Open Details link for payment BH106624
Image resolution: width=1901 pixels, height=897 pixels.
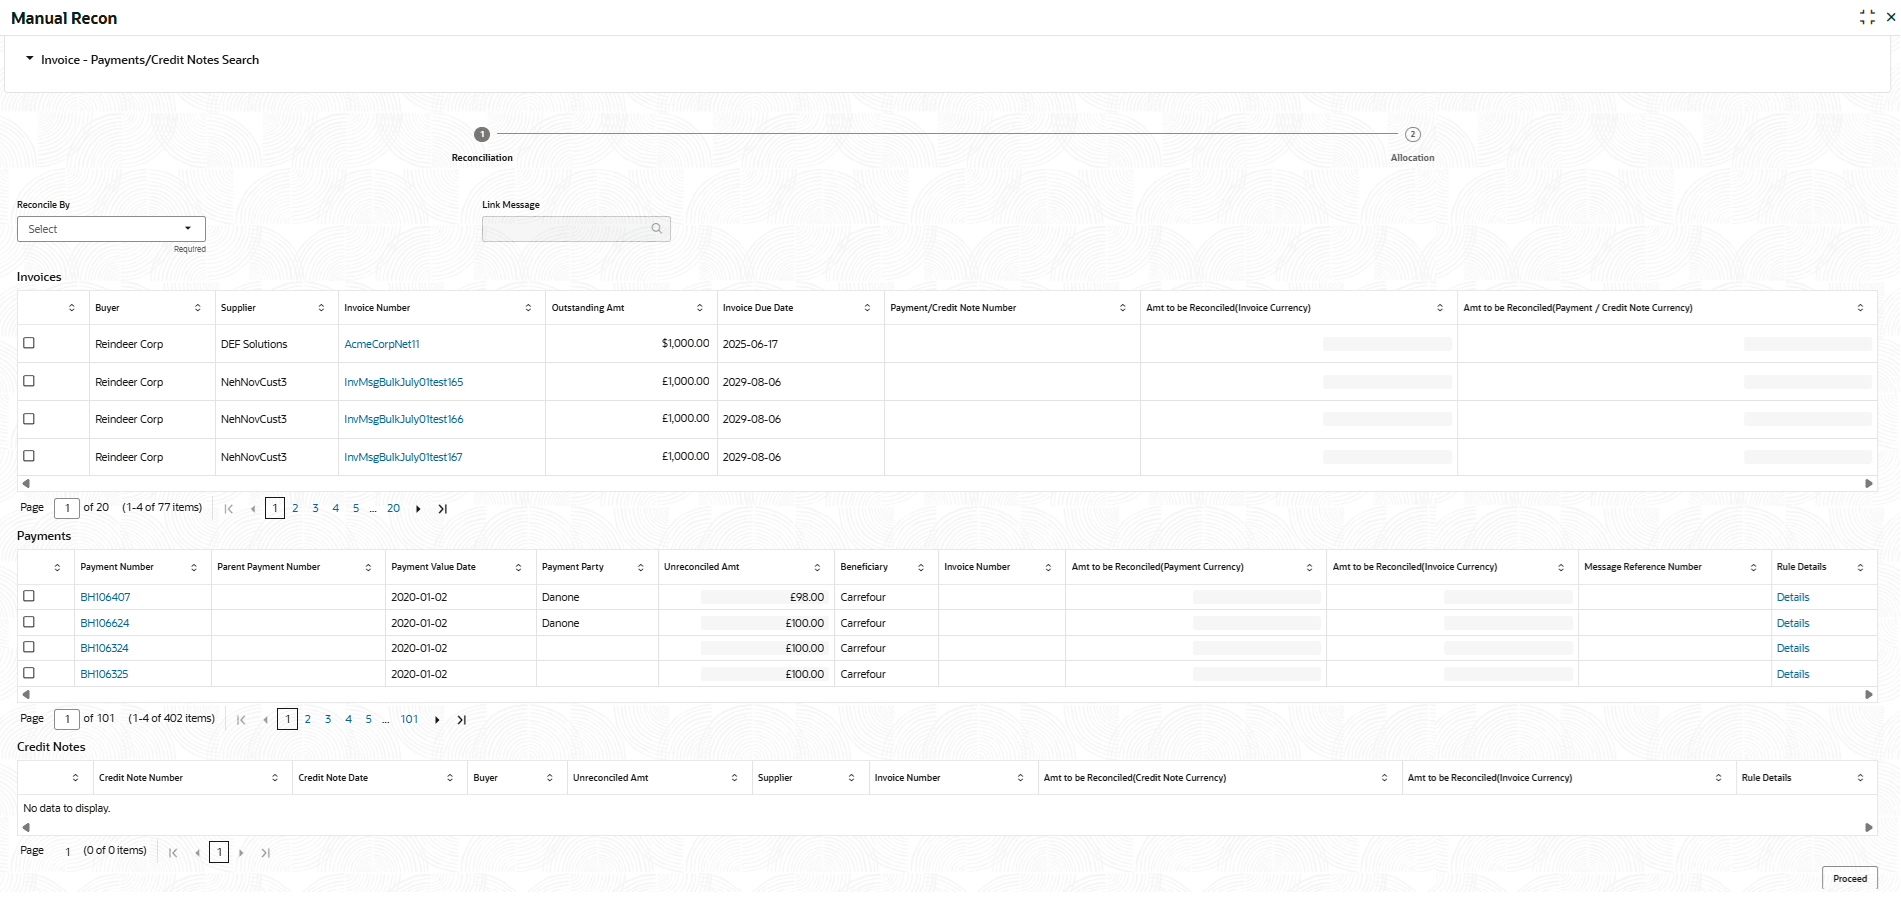[x=1793, y=624]
